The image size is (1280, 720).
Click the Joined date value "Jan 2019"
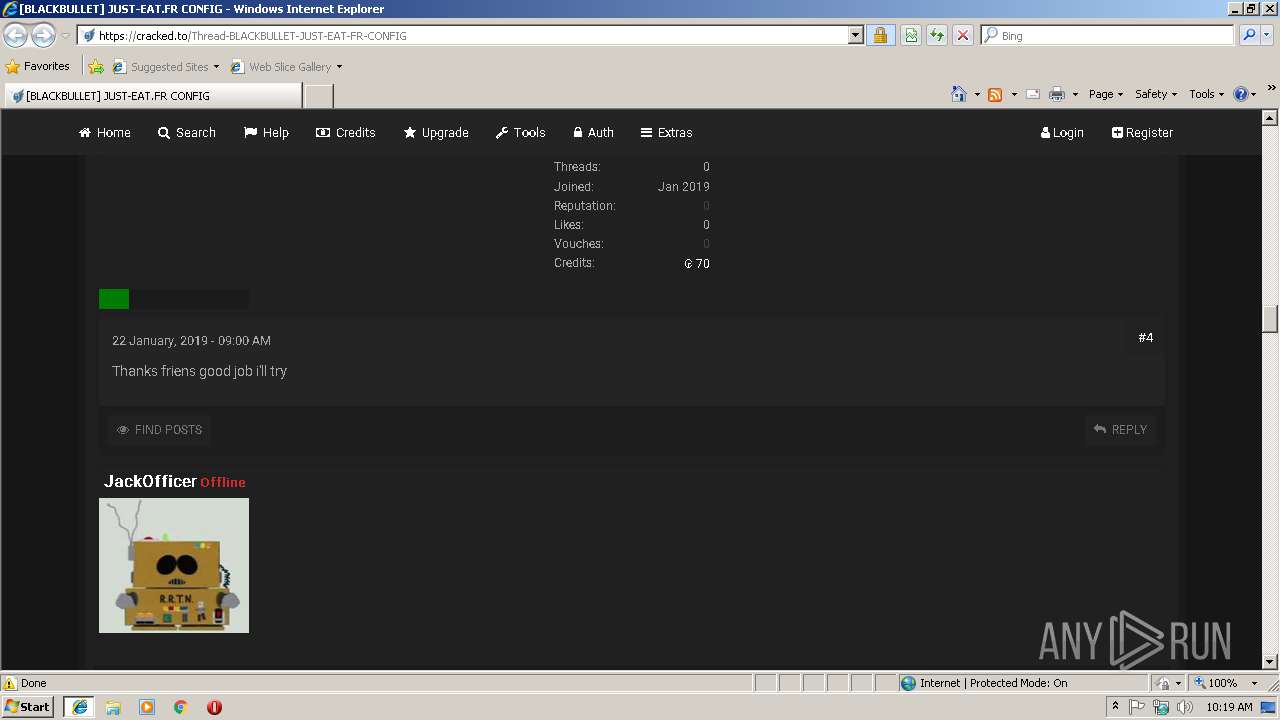[684, 187]
